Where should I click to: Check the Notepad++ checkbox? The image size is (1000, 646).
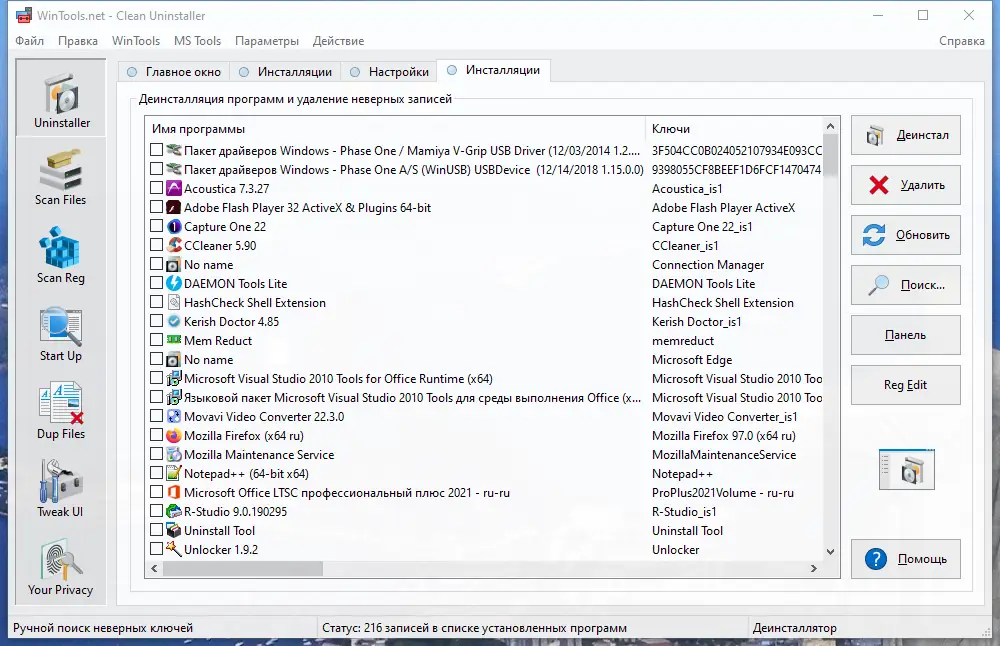[156, 473]
